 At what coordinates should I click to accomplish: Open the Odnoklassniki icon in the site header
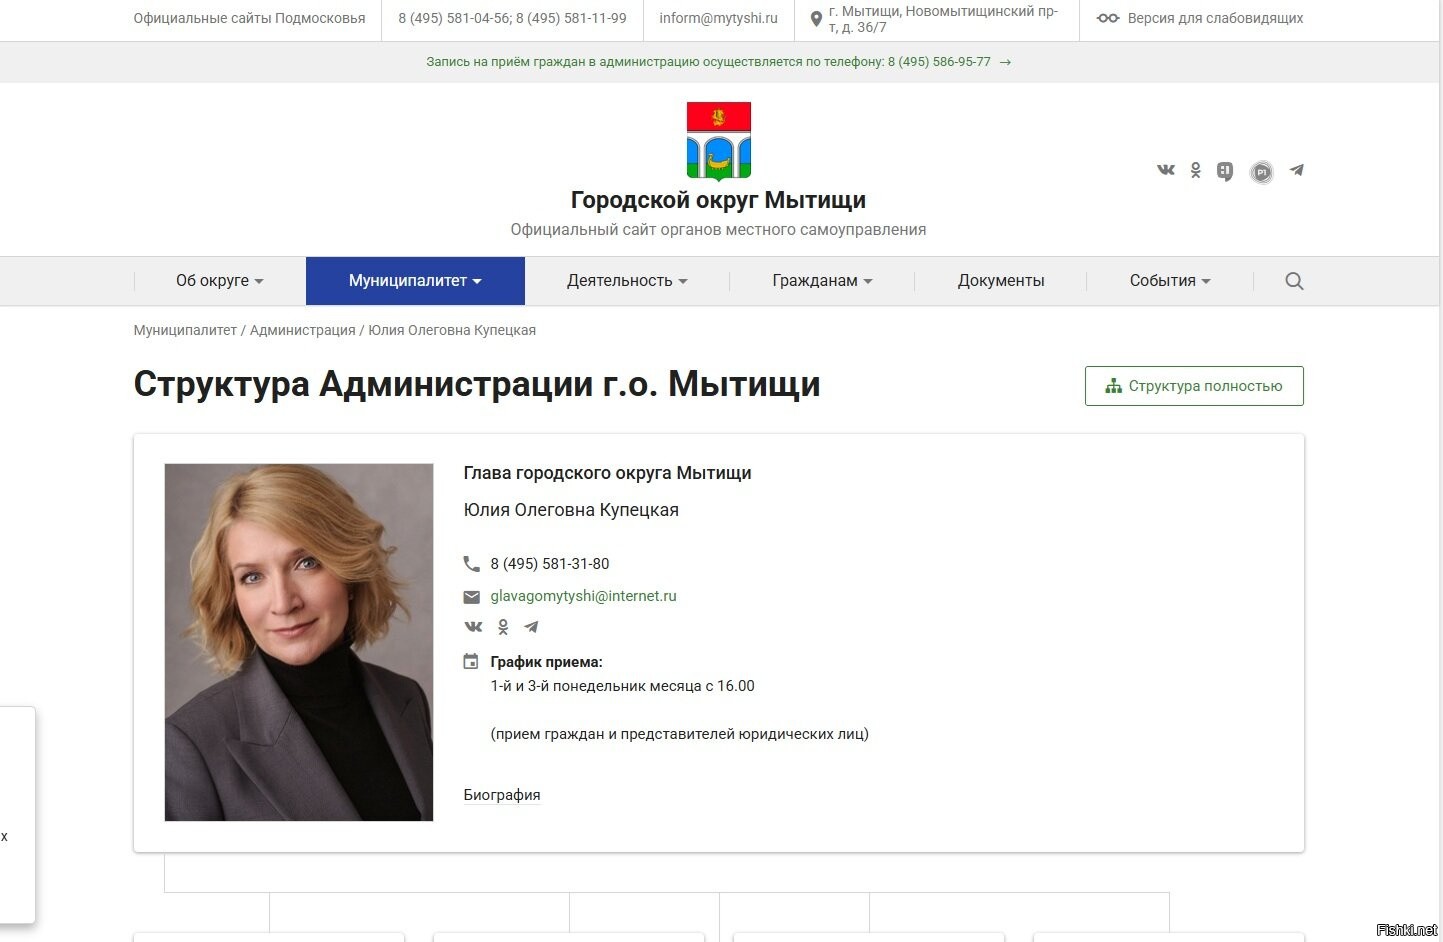pyautogui.click(x=1195, y=171)
